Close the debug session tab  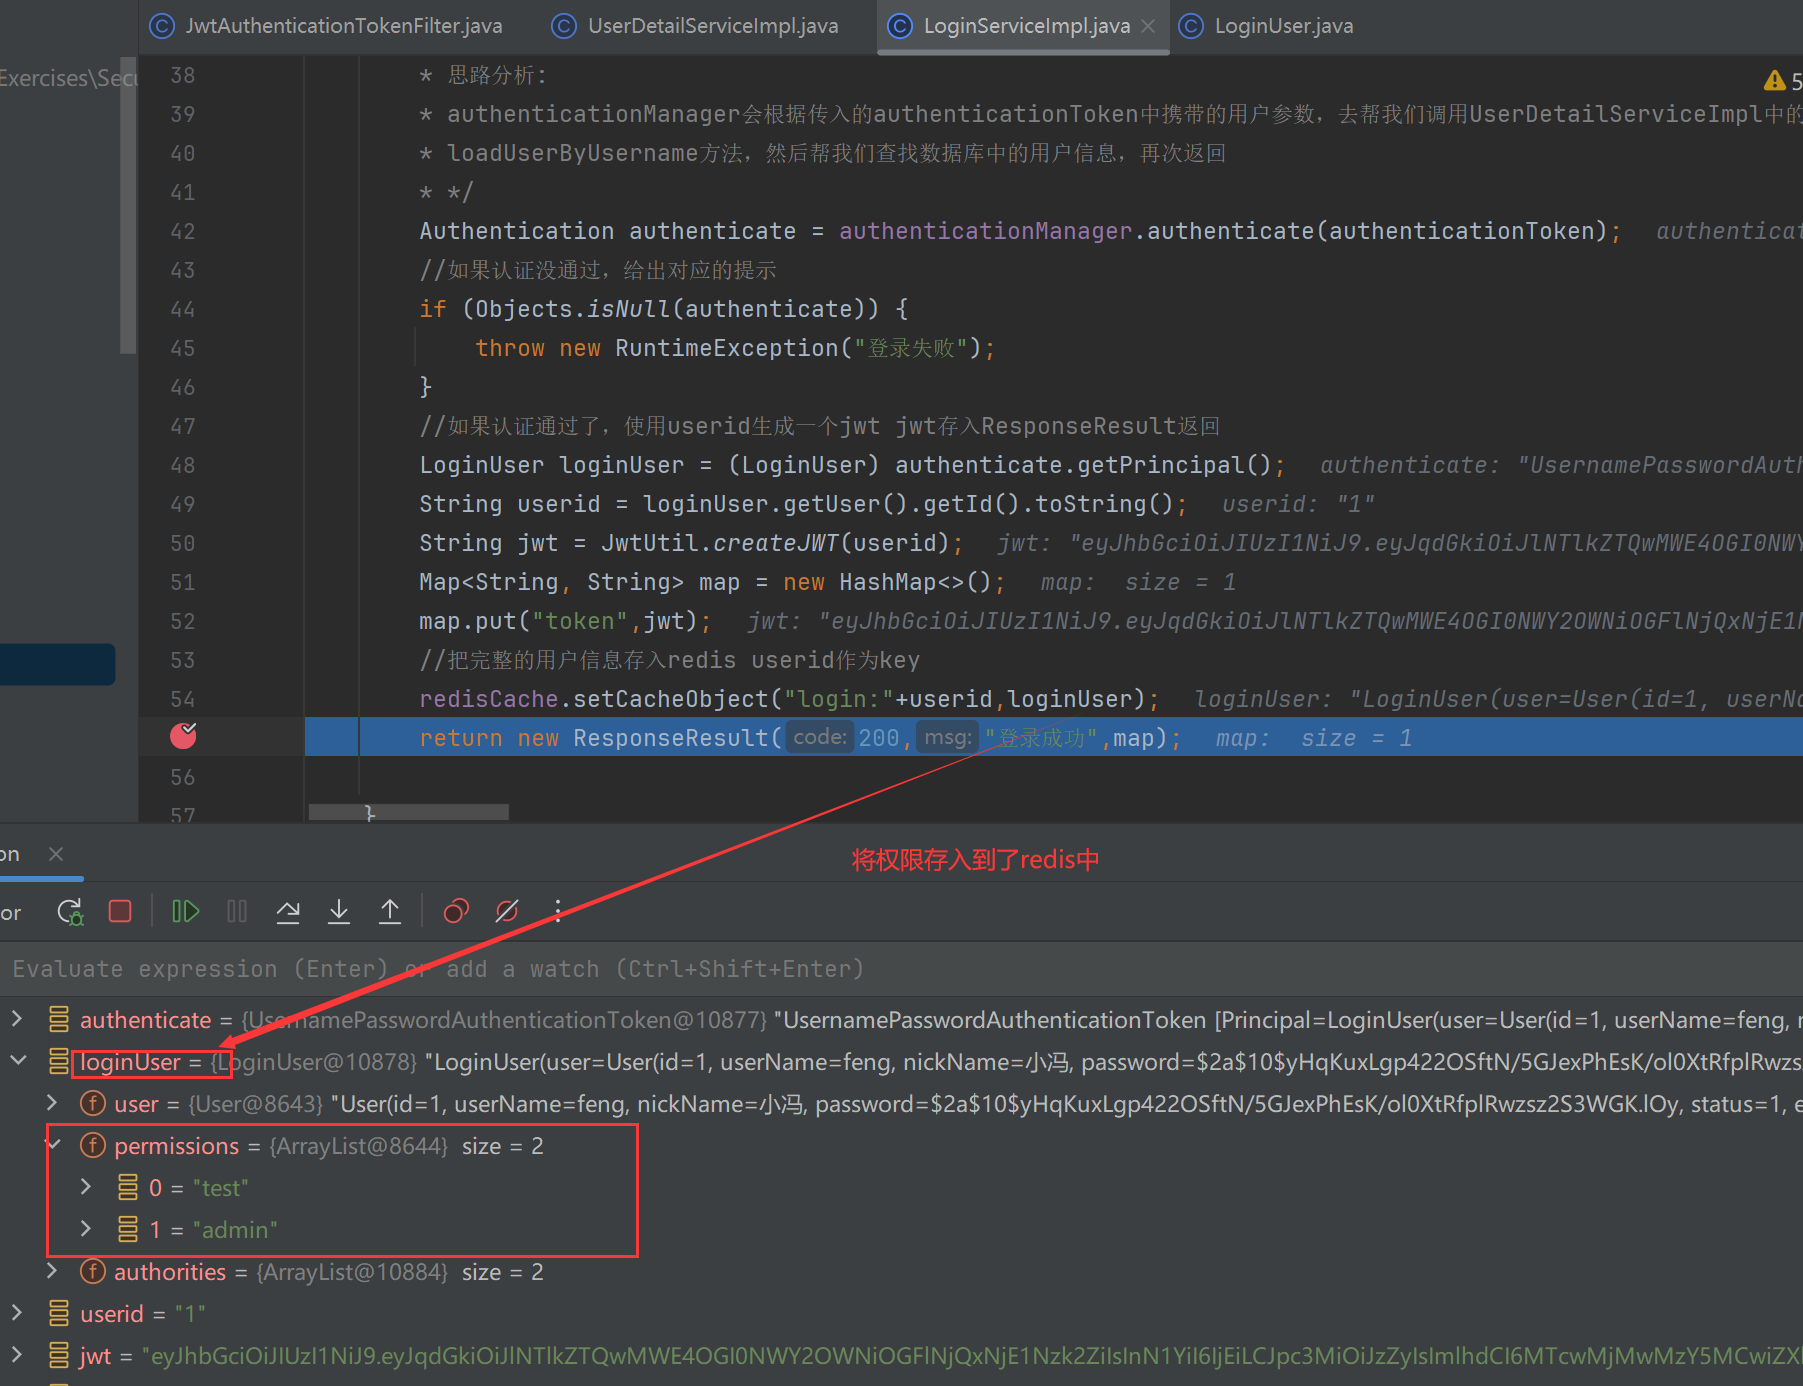click(x=56, y=853)
